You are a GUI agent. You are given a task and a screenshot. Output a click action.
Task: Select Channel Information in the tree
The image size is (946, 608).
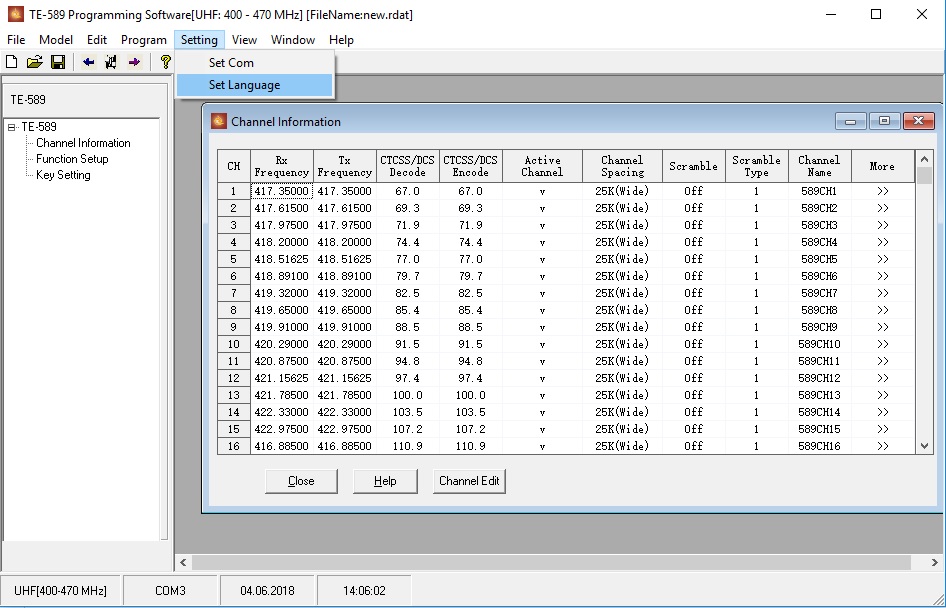coord(83,143)
